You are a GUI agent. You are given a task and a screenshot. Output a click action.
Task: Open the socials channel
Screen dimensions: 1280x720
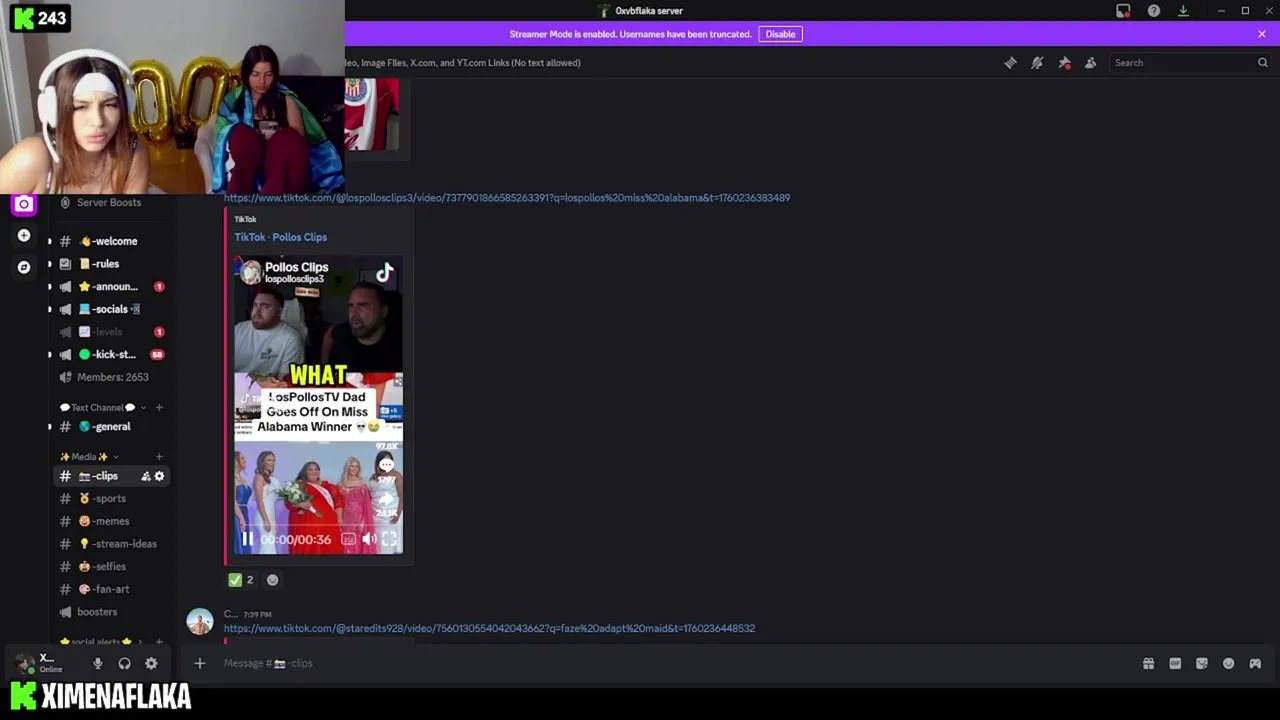(109, 309)
